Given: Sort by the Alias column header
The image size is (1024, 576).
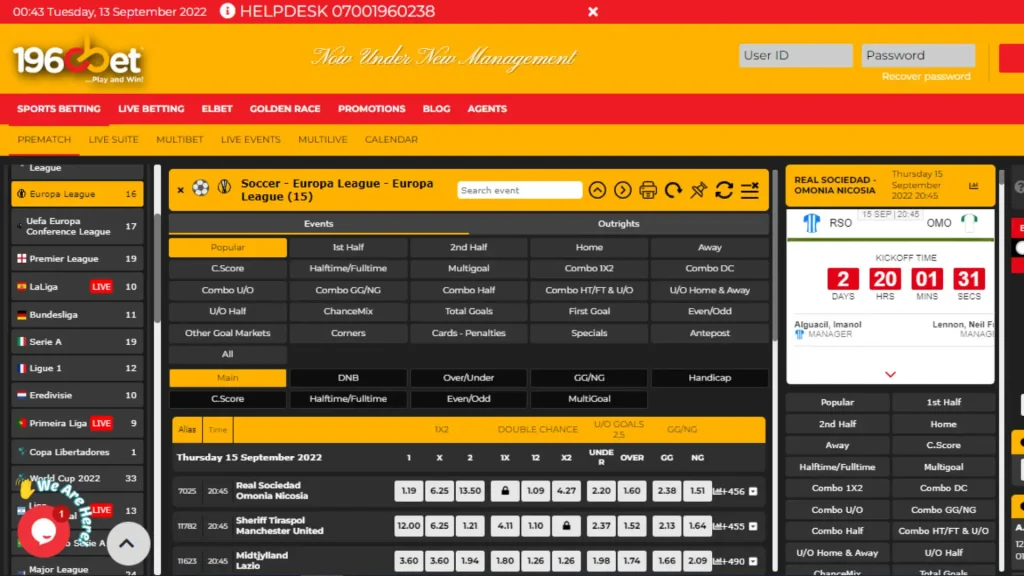Looking at the screenshot, I should point(187,430).
